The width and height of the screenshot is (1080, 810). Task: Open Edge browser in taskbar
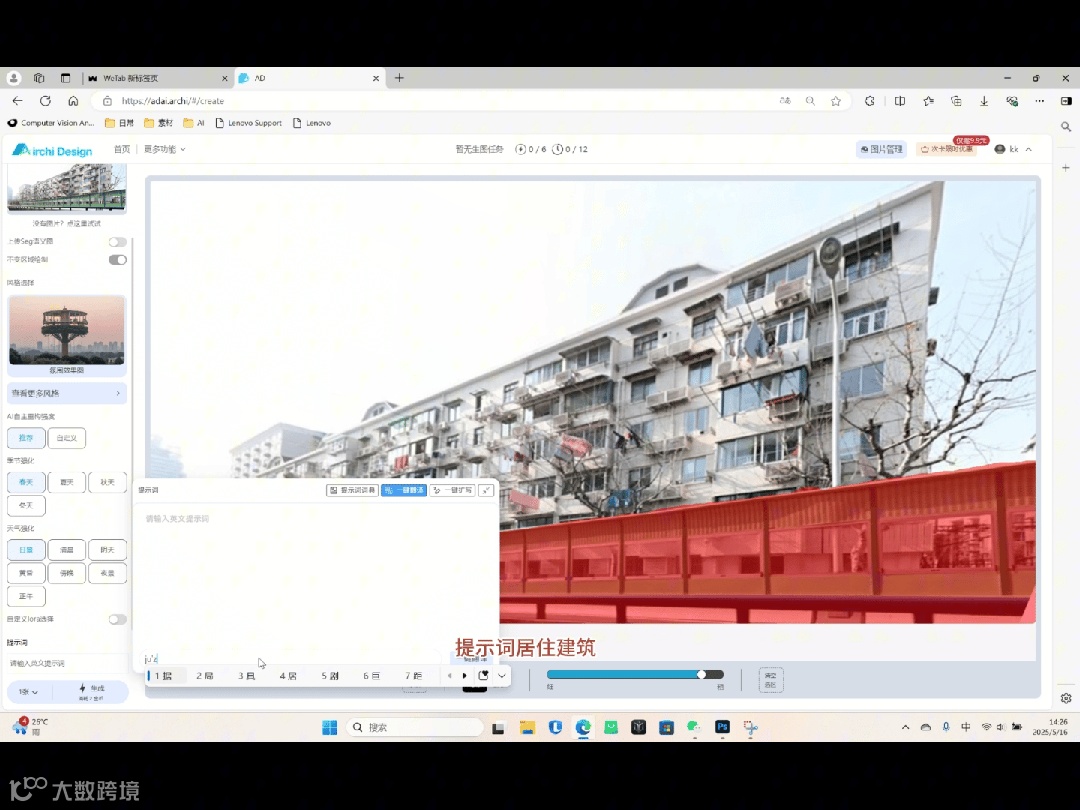(583, 727)
